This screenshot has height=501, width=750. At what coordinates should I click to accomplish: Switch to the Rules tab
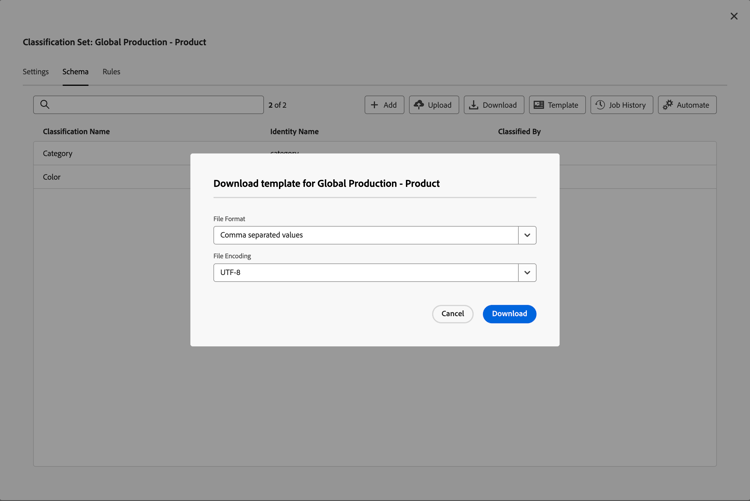click(x=111, y=72)
